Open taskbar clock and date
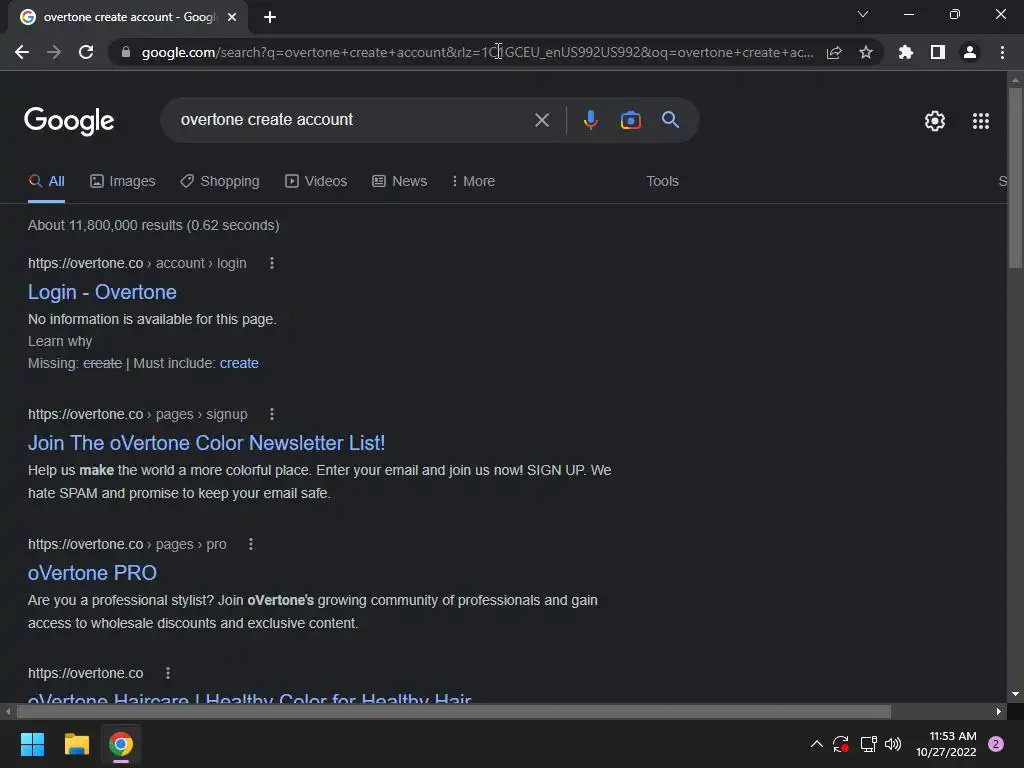 coord(946,744)
